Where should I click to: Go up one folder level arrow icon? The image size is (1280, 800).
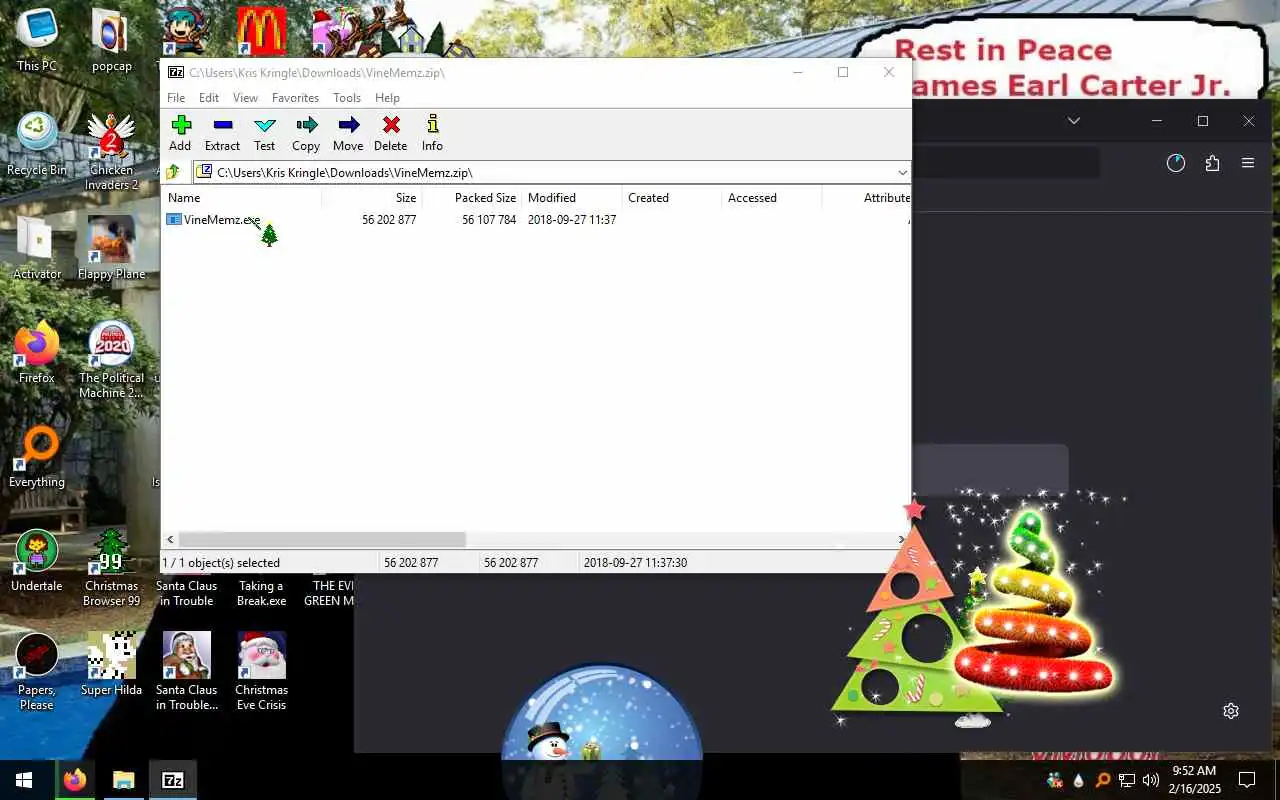click(174, 172)
